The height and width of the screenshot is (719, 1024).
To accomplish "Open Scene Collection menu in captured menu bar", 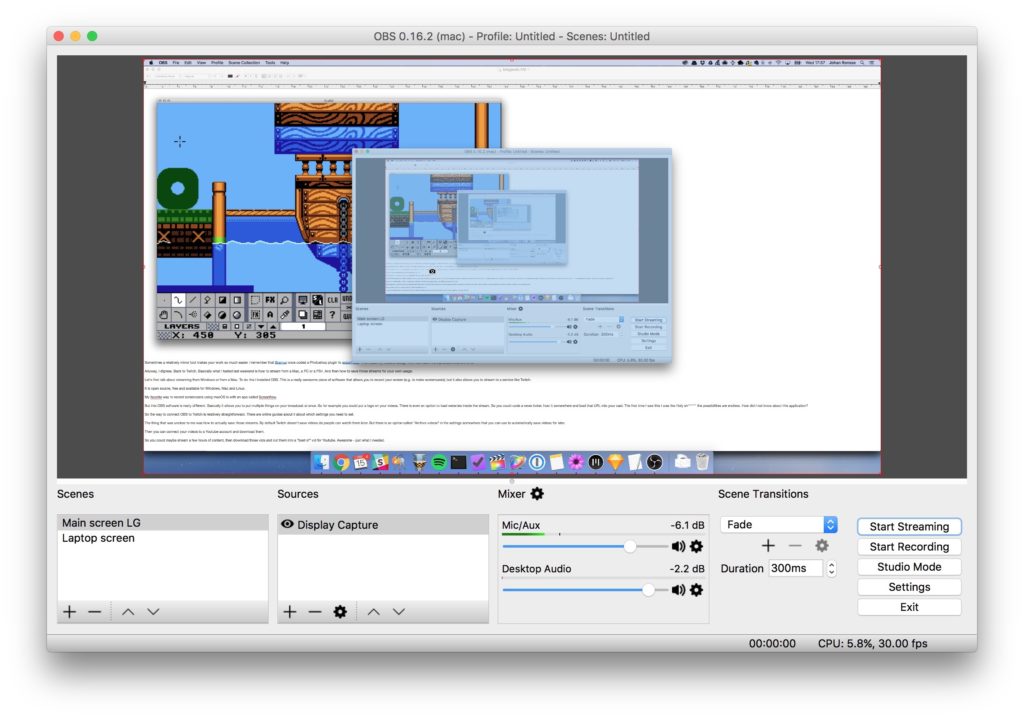I will tap(244, 63).
